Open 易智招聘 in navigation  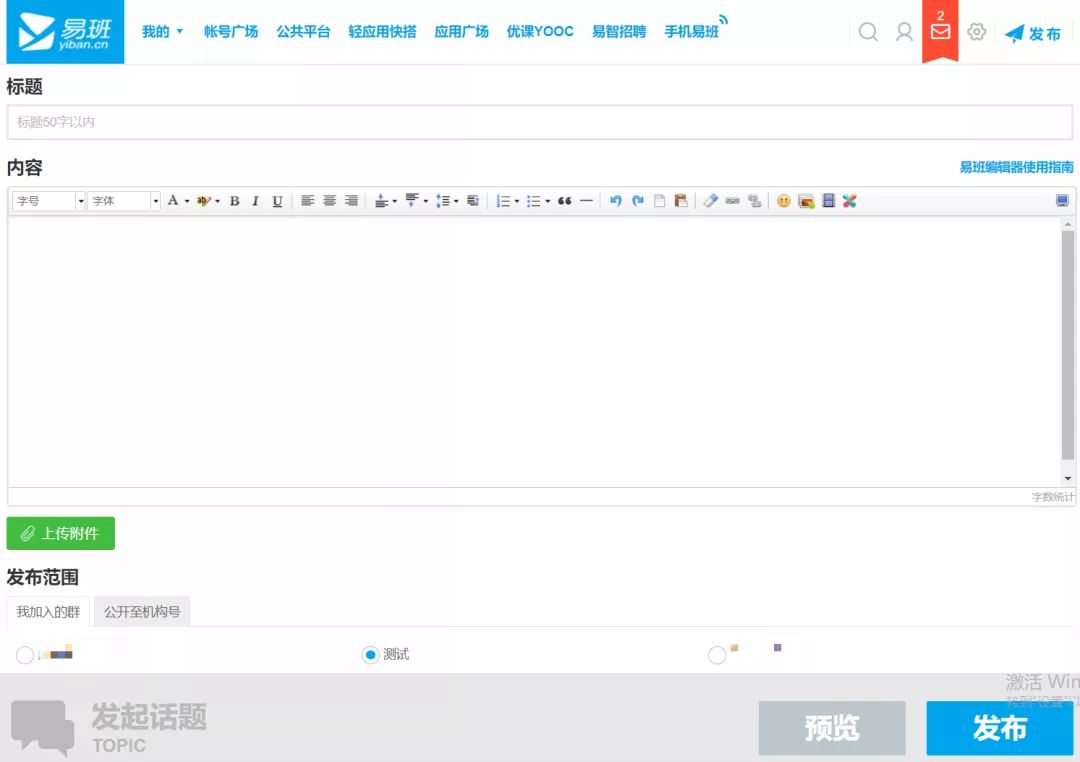point(619,32)
